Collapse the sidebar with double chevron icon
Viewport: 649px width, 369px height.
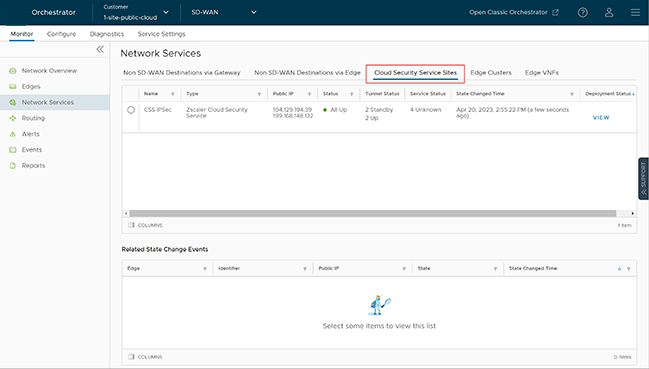tap(100, 50)
